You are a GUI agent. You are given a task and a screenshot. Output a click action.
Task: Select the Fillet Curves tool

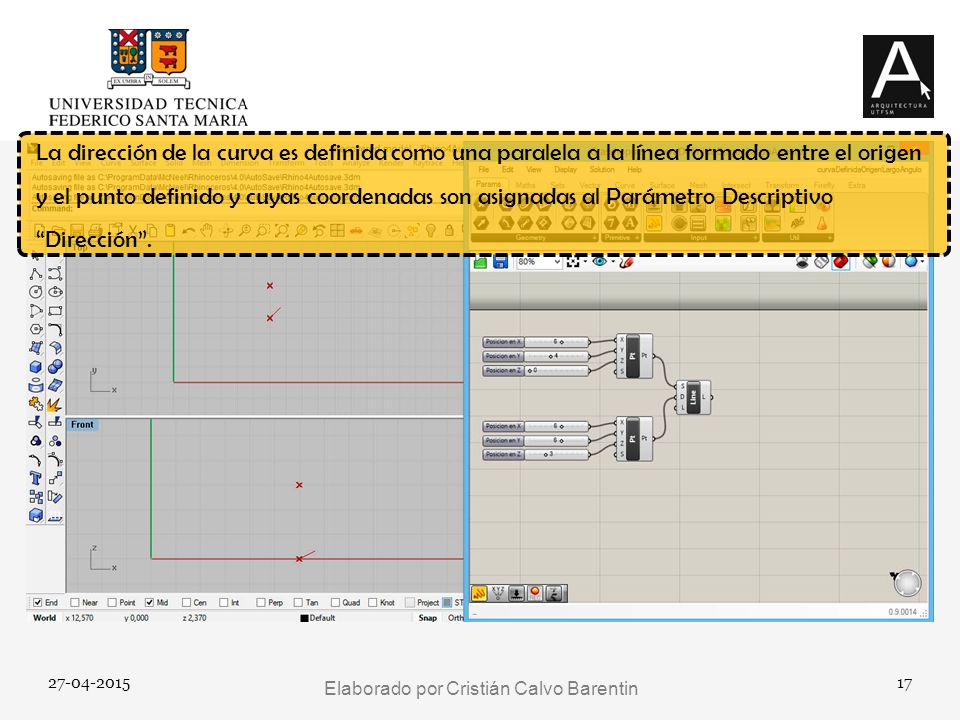[x=55, y=329]
